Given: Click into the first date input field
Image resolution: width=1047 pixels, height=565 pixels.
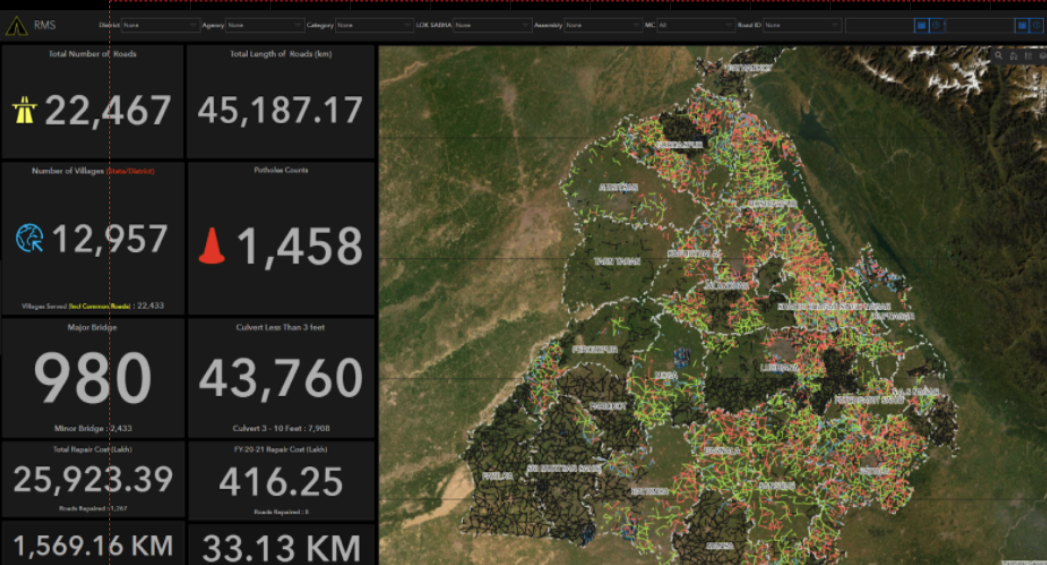Looking at the screenshot, I should (x=879, y=25).
